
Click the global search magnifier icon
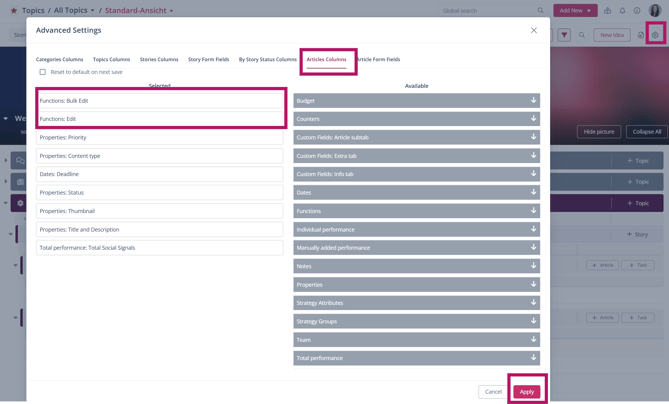[x=541, y=11]
